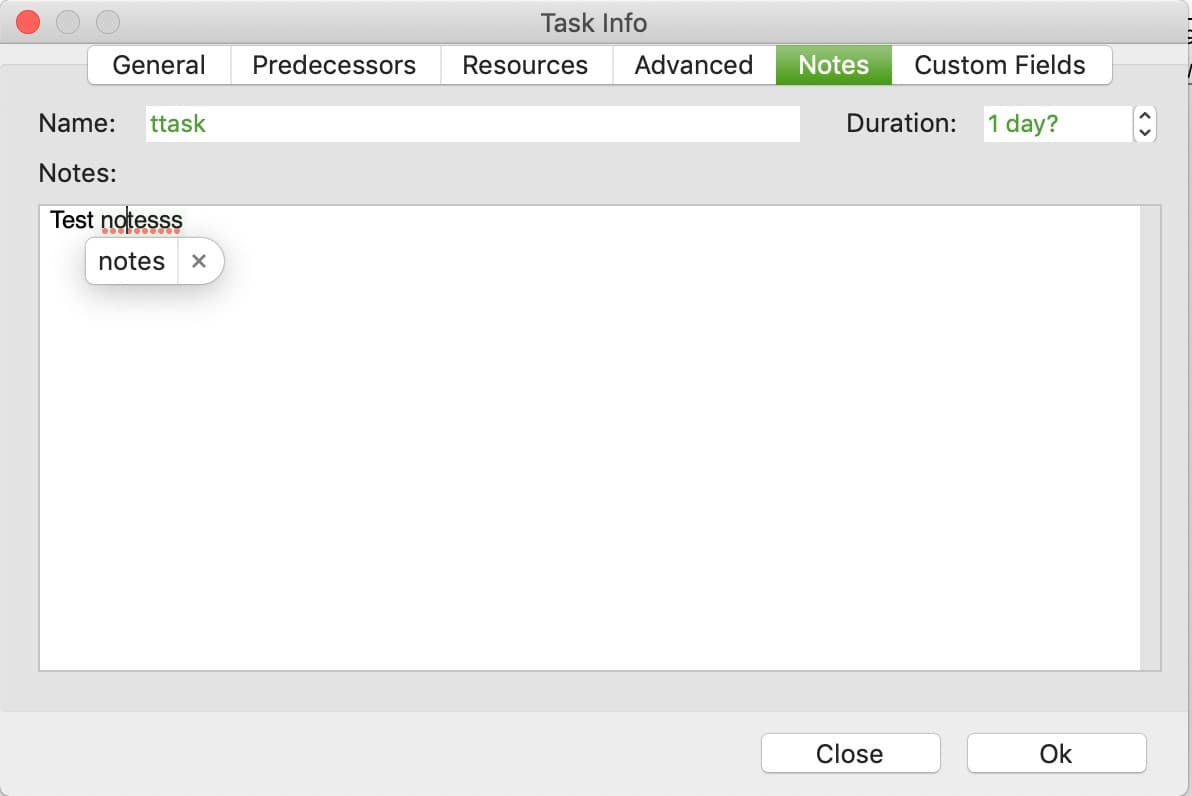The image size is (1192, 796).
Task: Switch to the General tab
Action: (159, 65)
